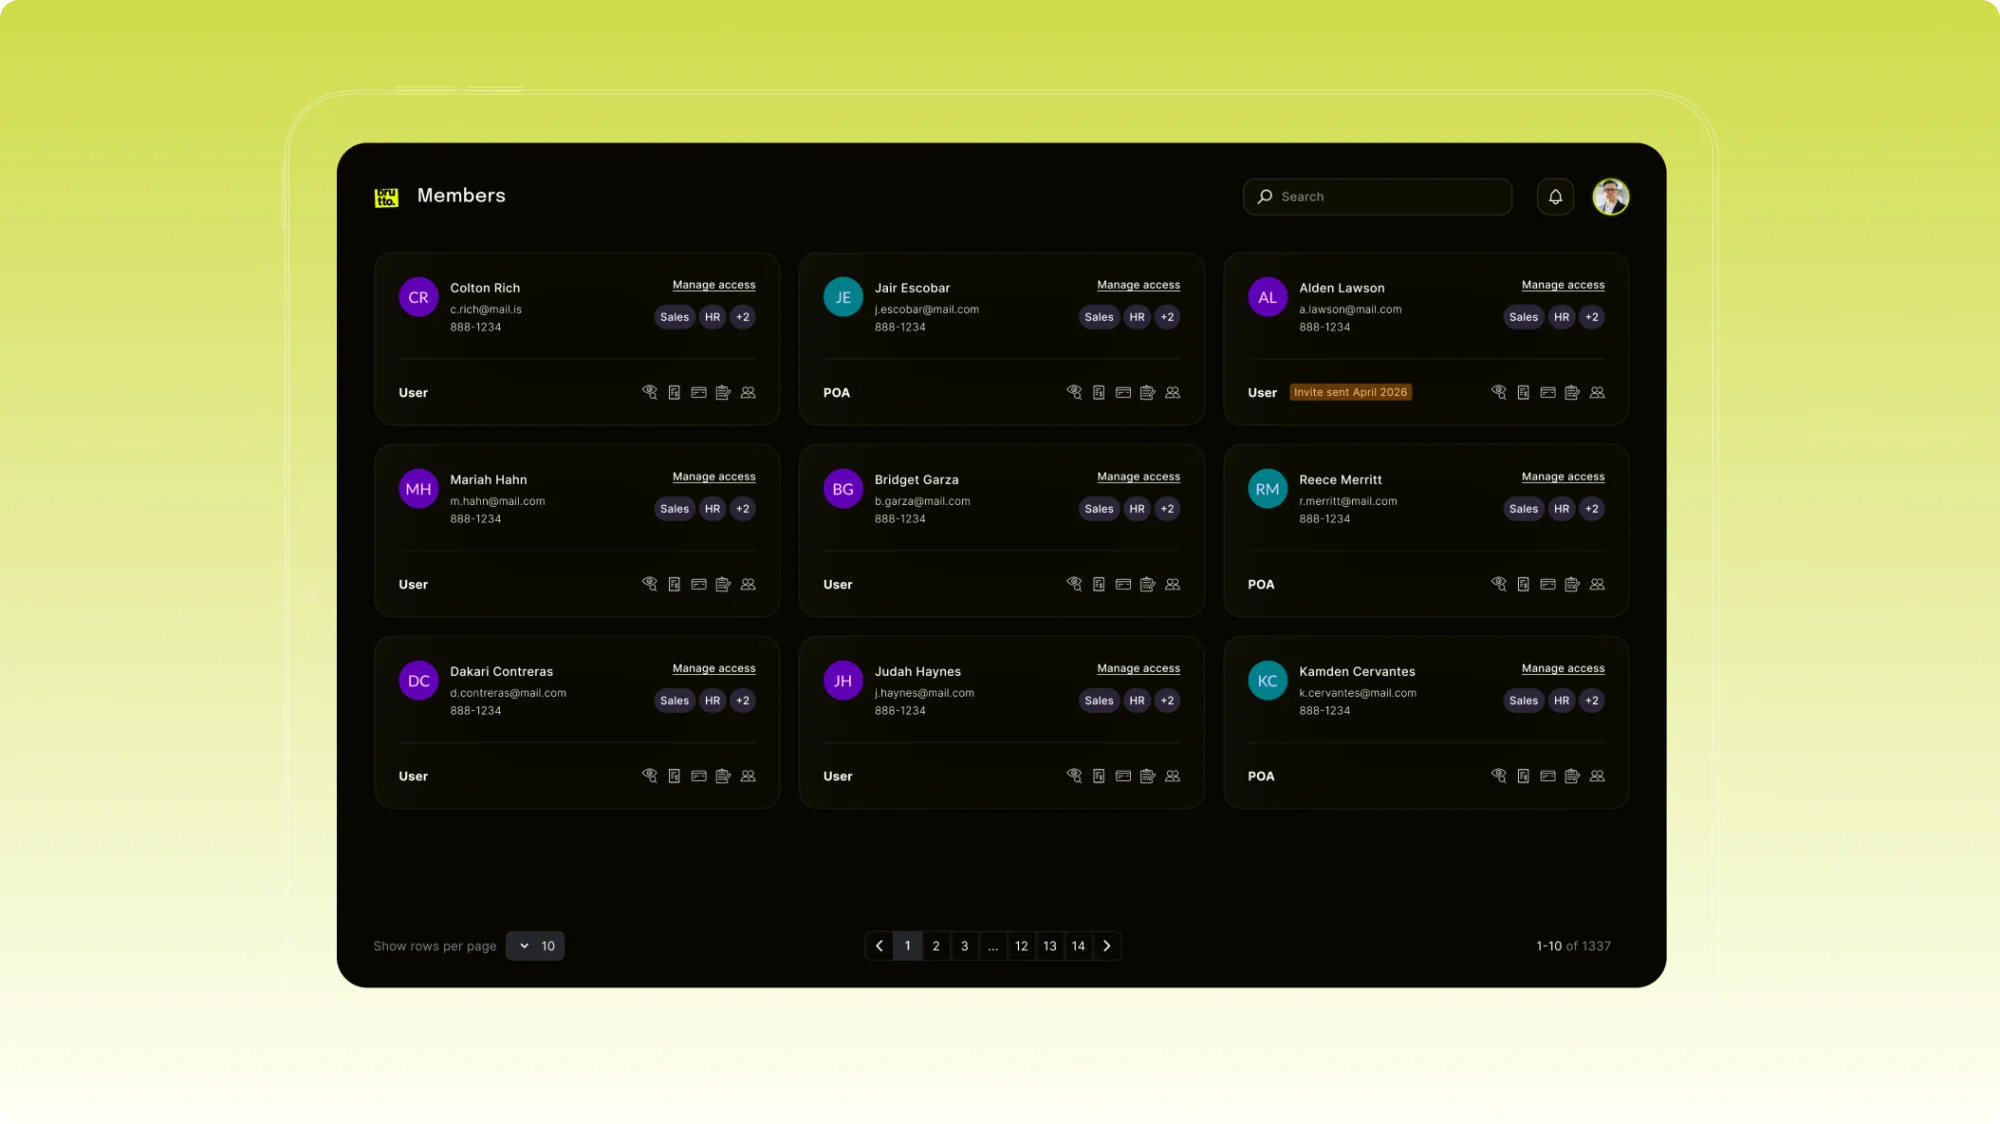
Task: Click the credit card icon on Mariah Hahn's card
Action: point(699,584)
